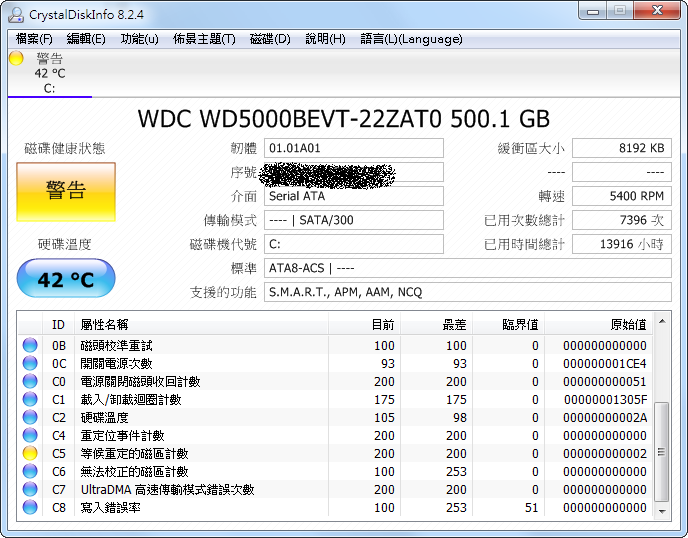
Task: Click the ID column header
Action: [58, 325]
